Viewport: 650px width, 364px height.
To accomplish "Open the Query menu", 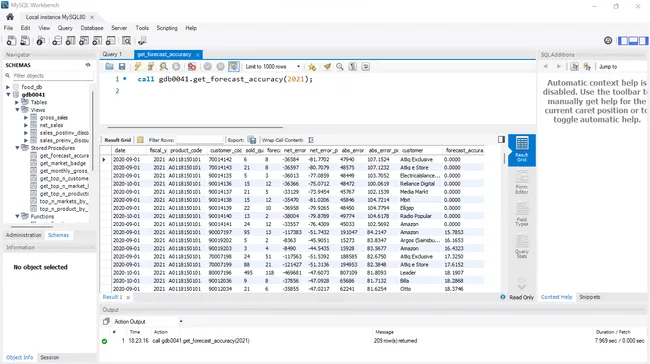I will click(65, 28).
